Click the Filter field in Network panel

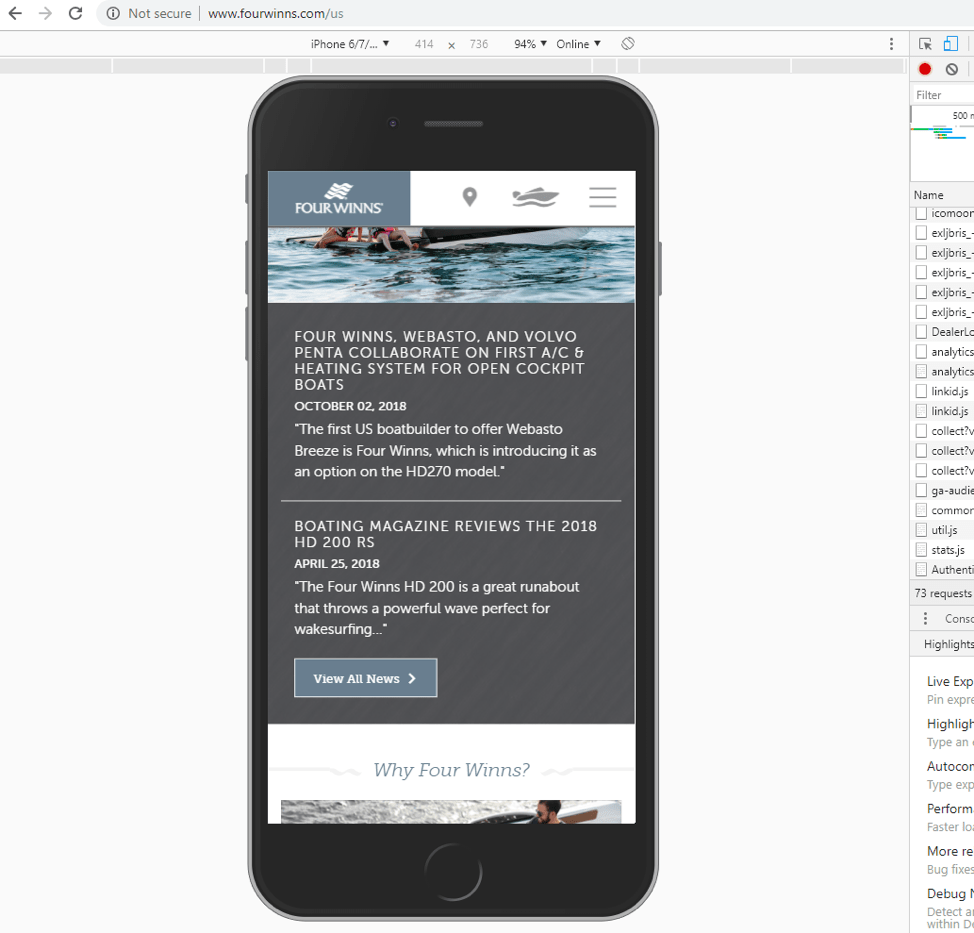click(x=943, y=95)
